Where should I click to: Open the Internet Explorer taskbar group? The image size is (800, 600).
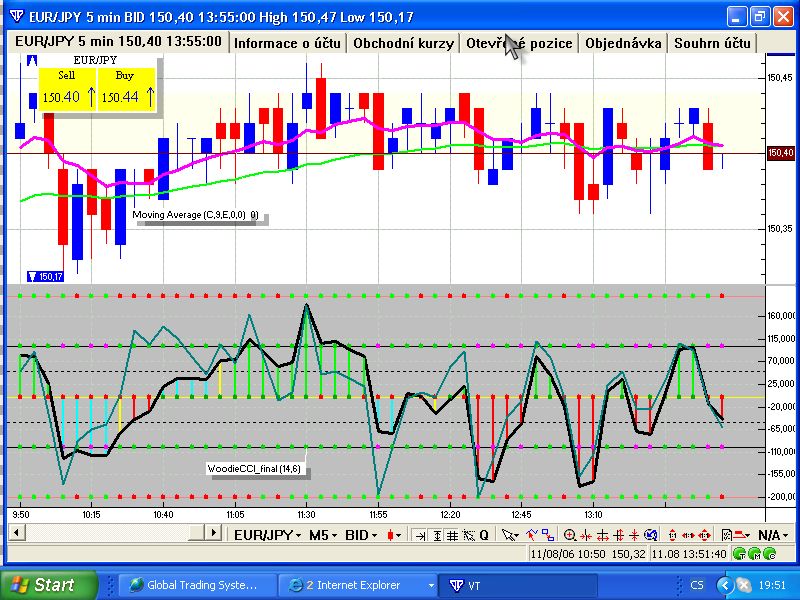pos(357,585)
